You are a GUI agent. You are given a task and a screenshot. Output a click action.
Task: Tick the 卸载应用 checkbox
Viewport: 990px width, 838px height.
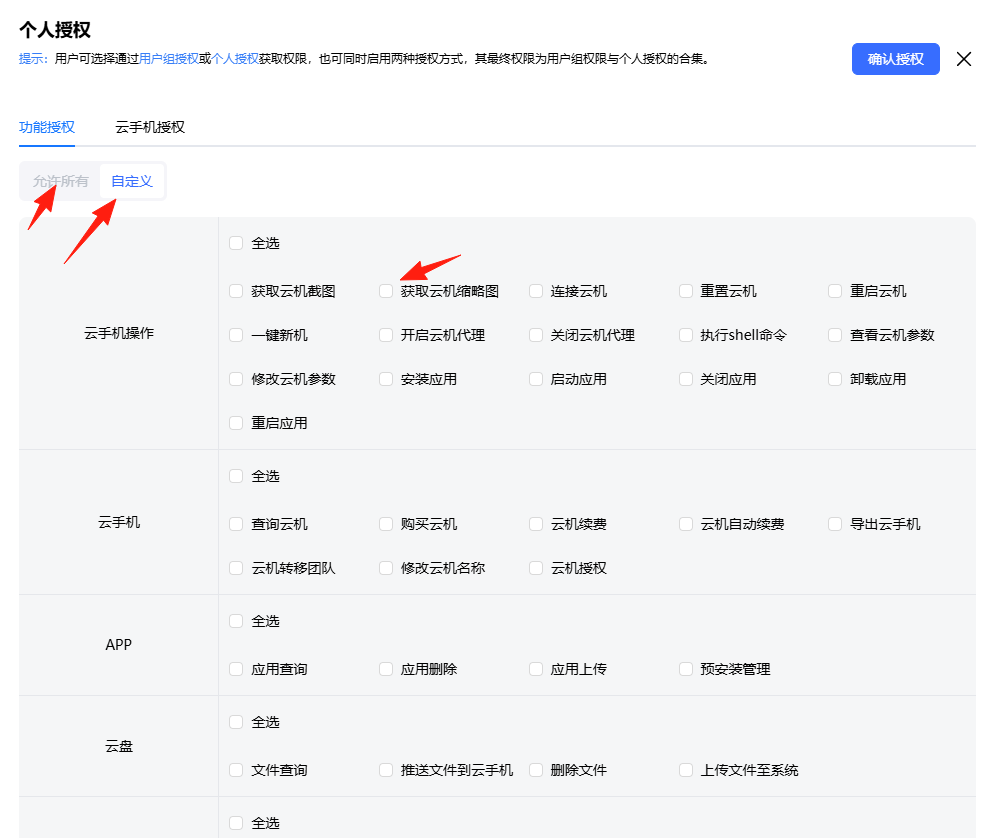click(836, 379)
